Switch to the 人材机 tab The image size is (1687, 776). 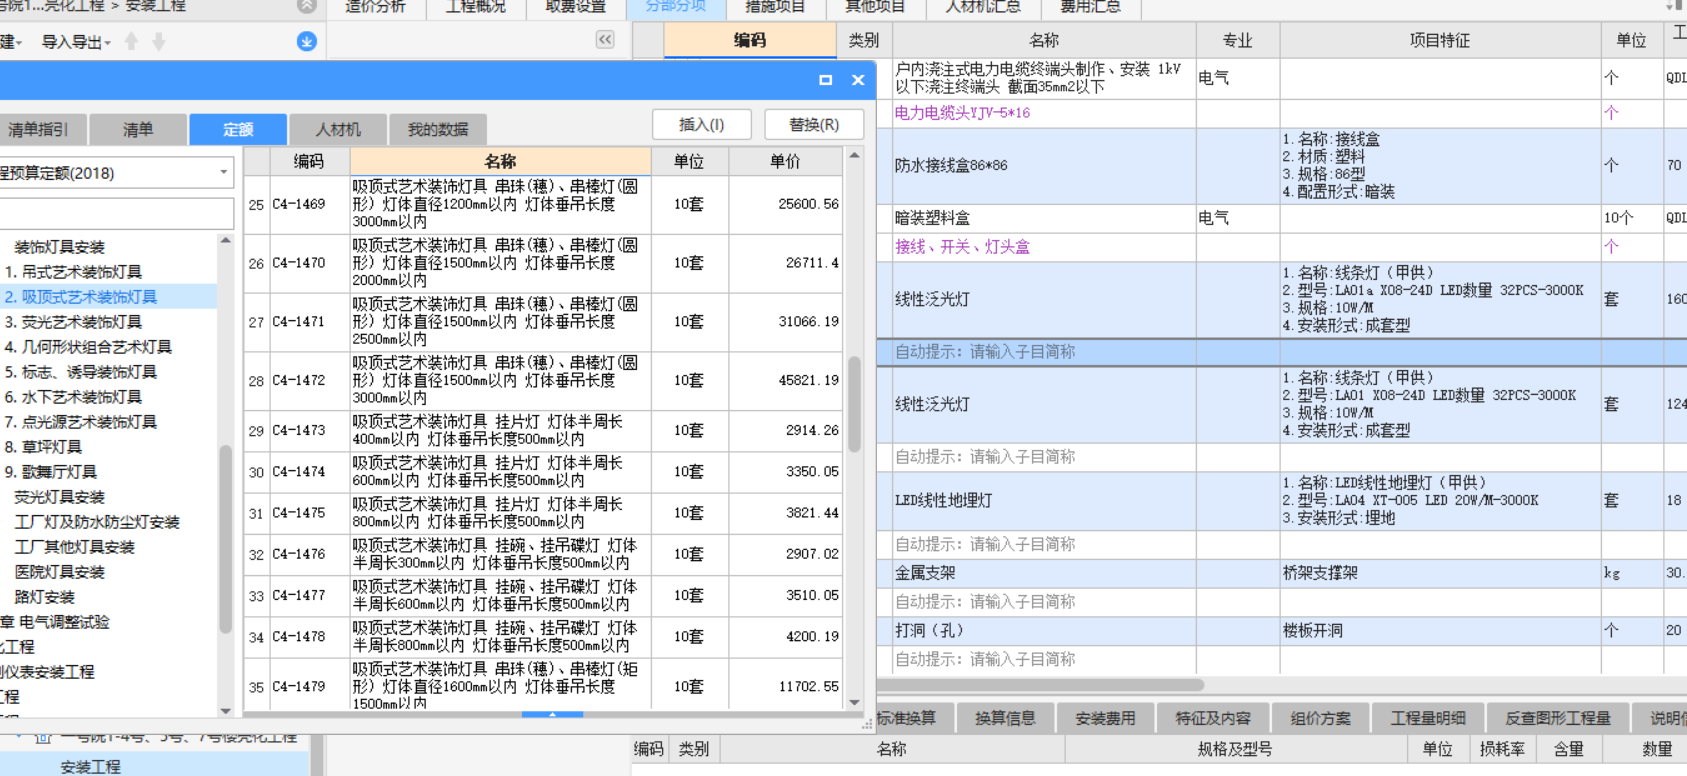[338, 129]
